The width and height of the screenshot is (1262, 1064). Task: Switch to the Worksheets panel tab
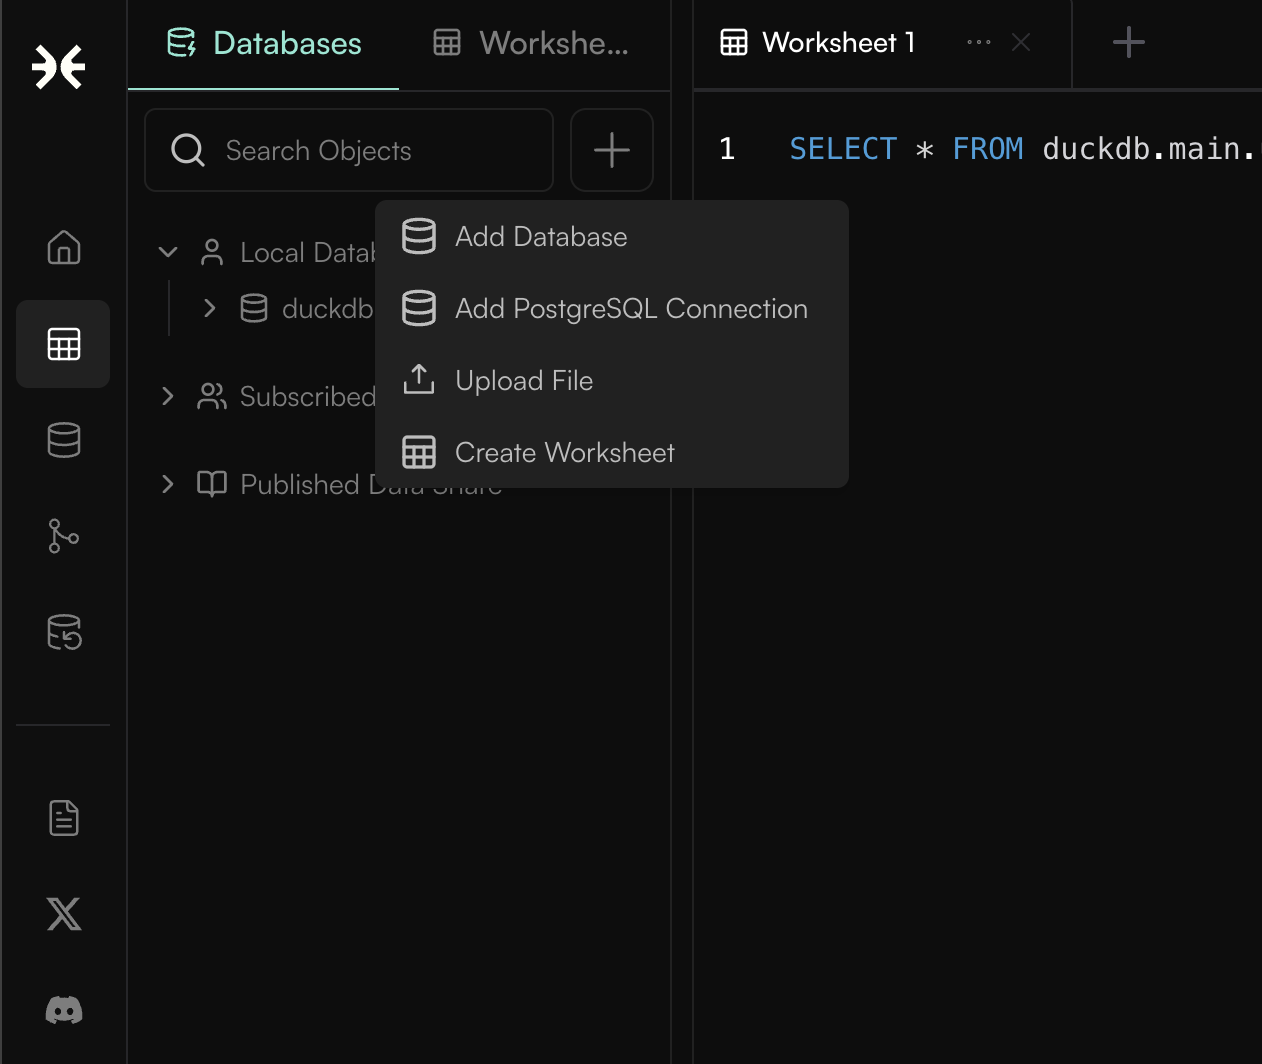pyautogui.click(x=532, y=44)
